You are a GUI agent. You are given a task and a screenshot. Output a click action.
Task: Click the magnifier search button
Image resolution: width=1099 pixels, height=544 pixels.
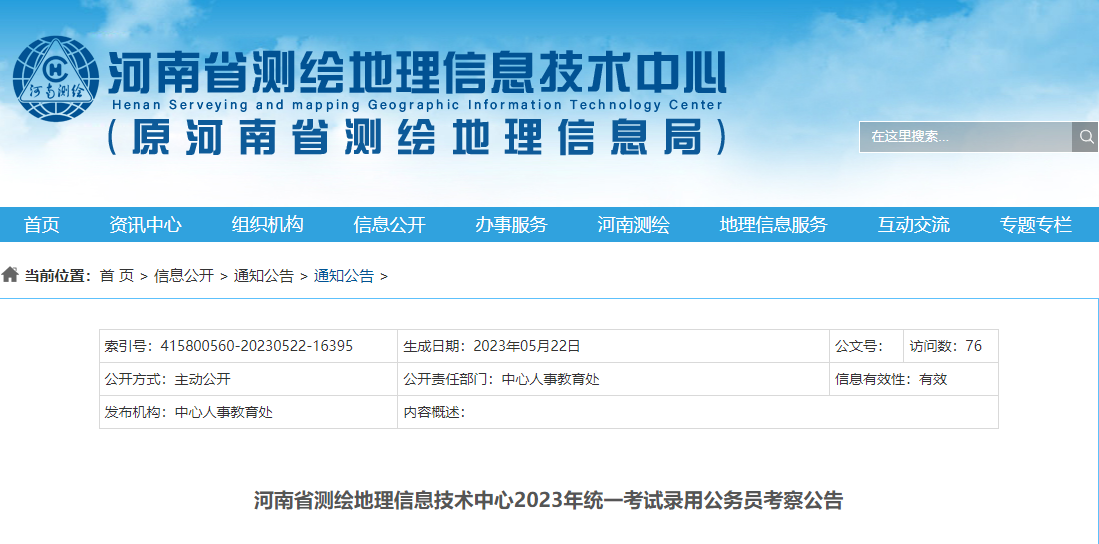[x=1085, y=137]
